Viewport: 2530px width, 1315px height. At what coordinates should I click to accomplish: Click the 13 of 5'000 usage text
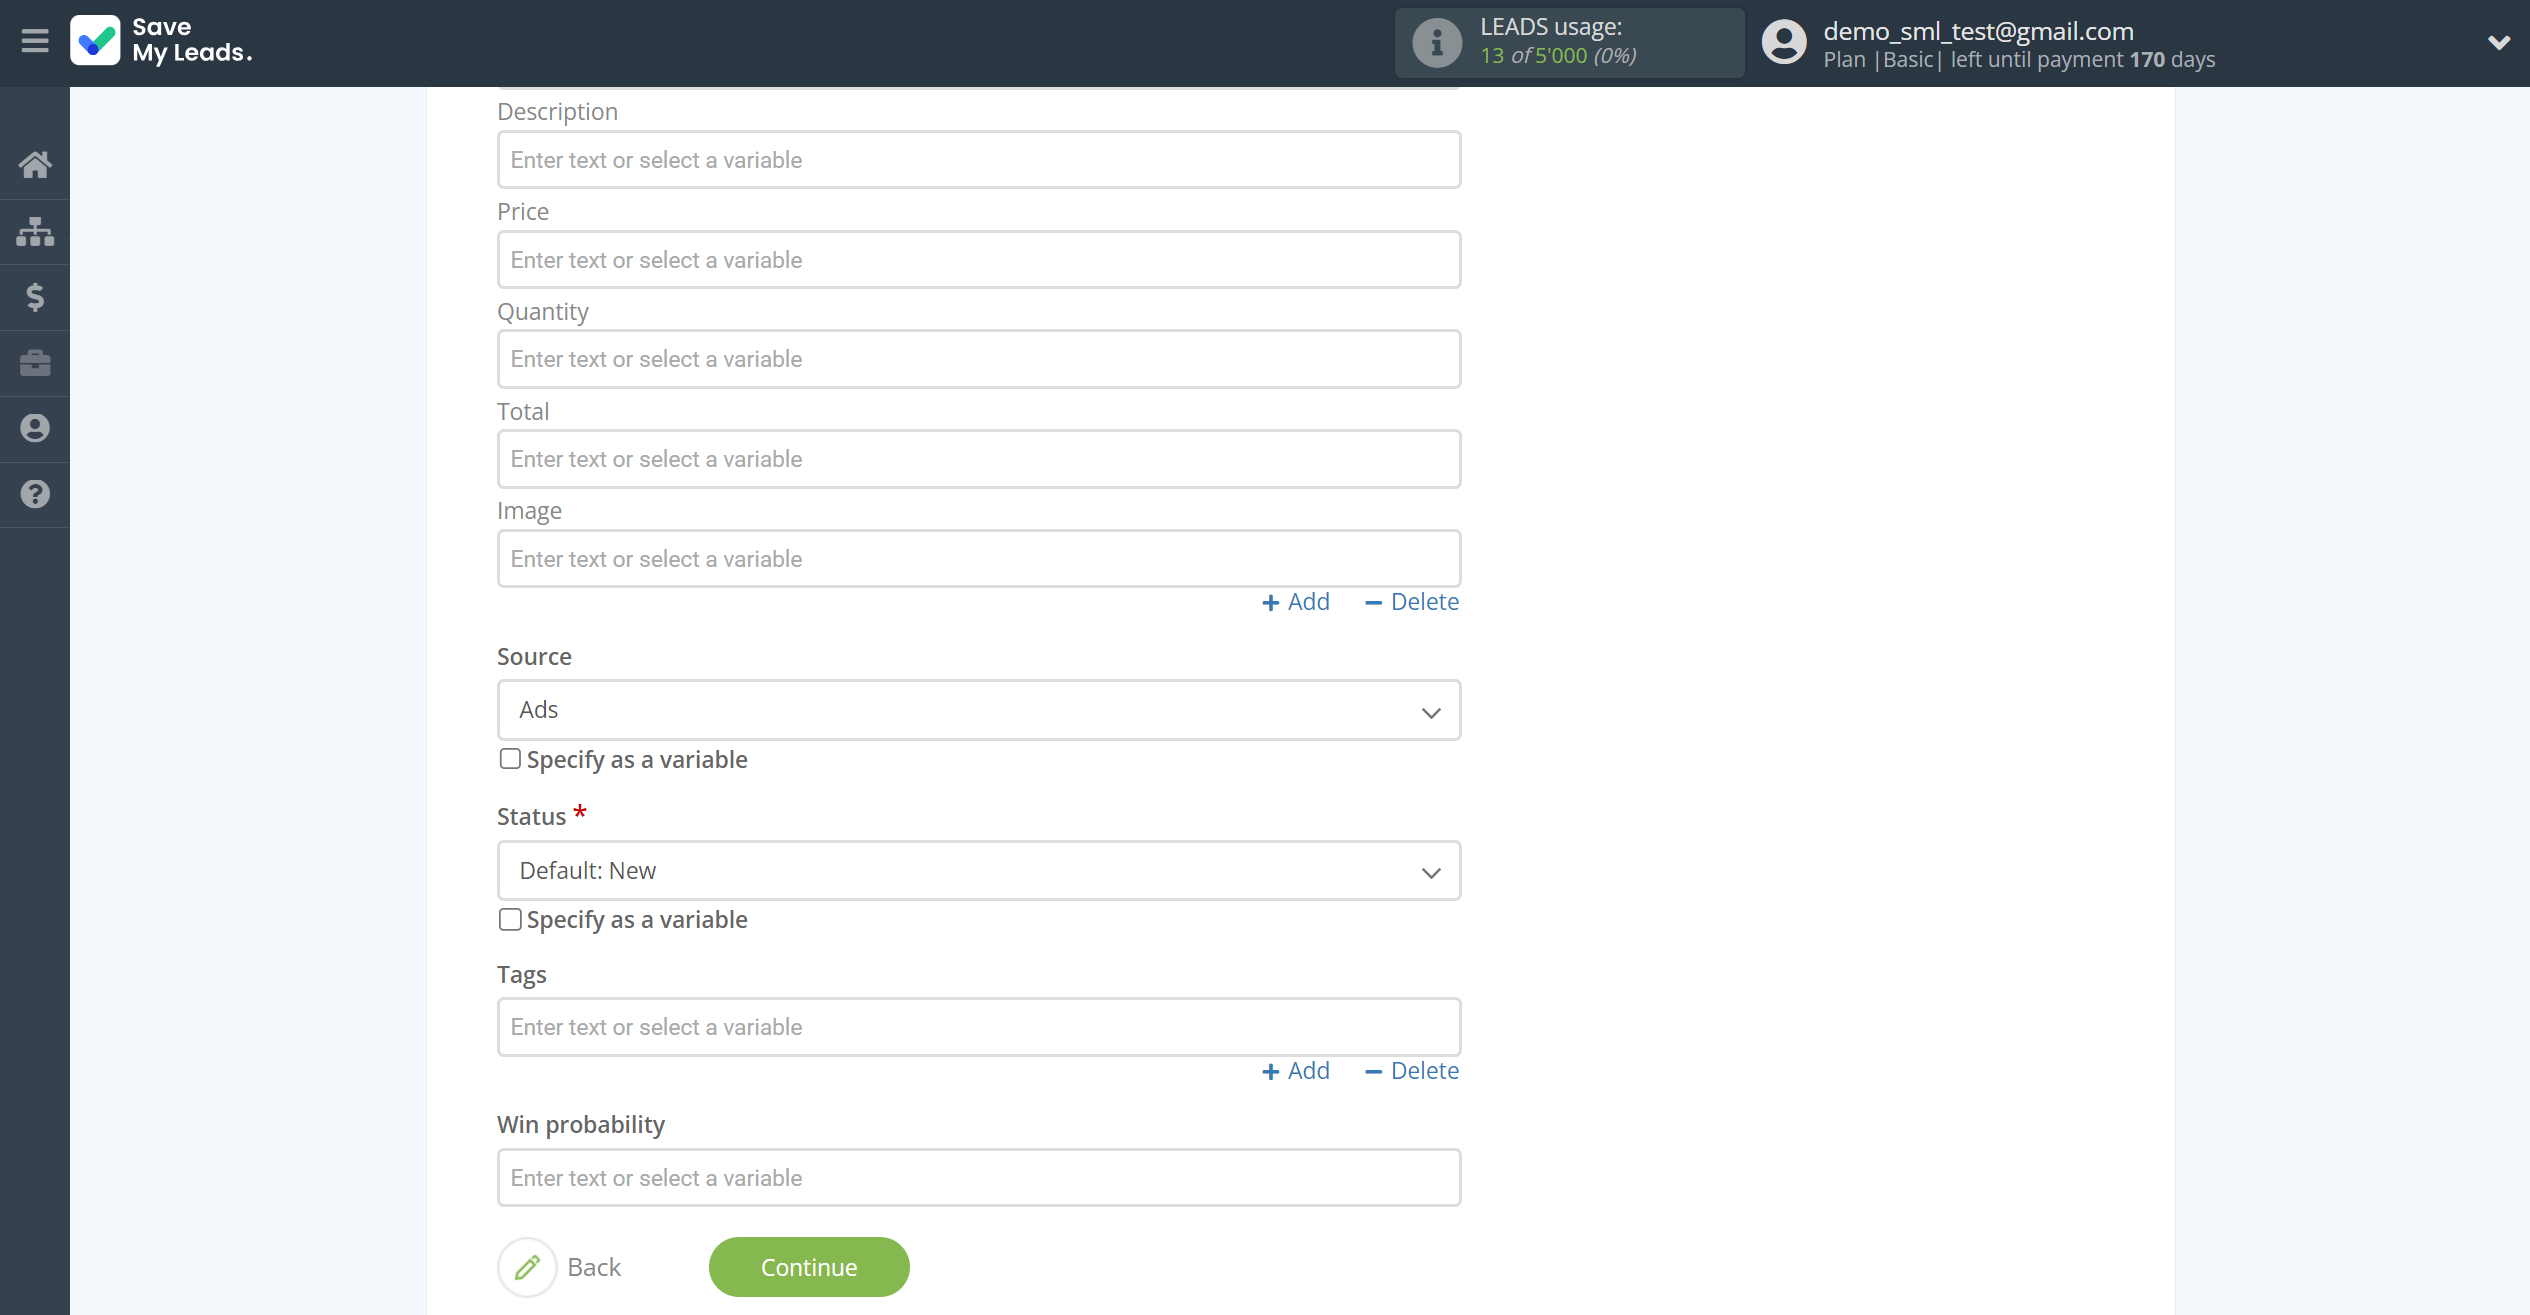tap(1558, 56)
